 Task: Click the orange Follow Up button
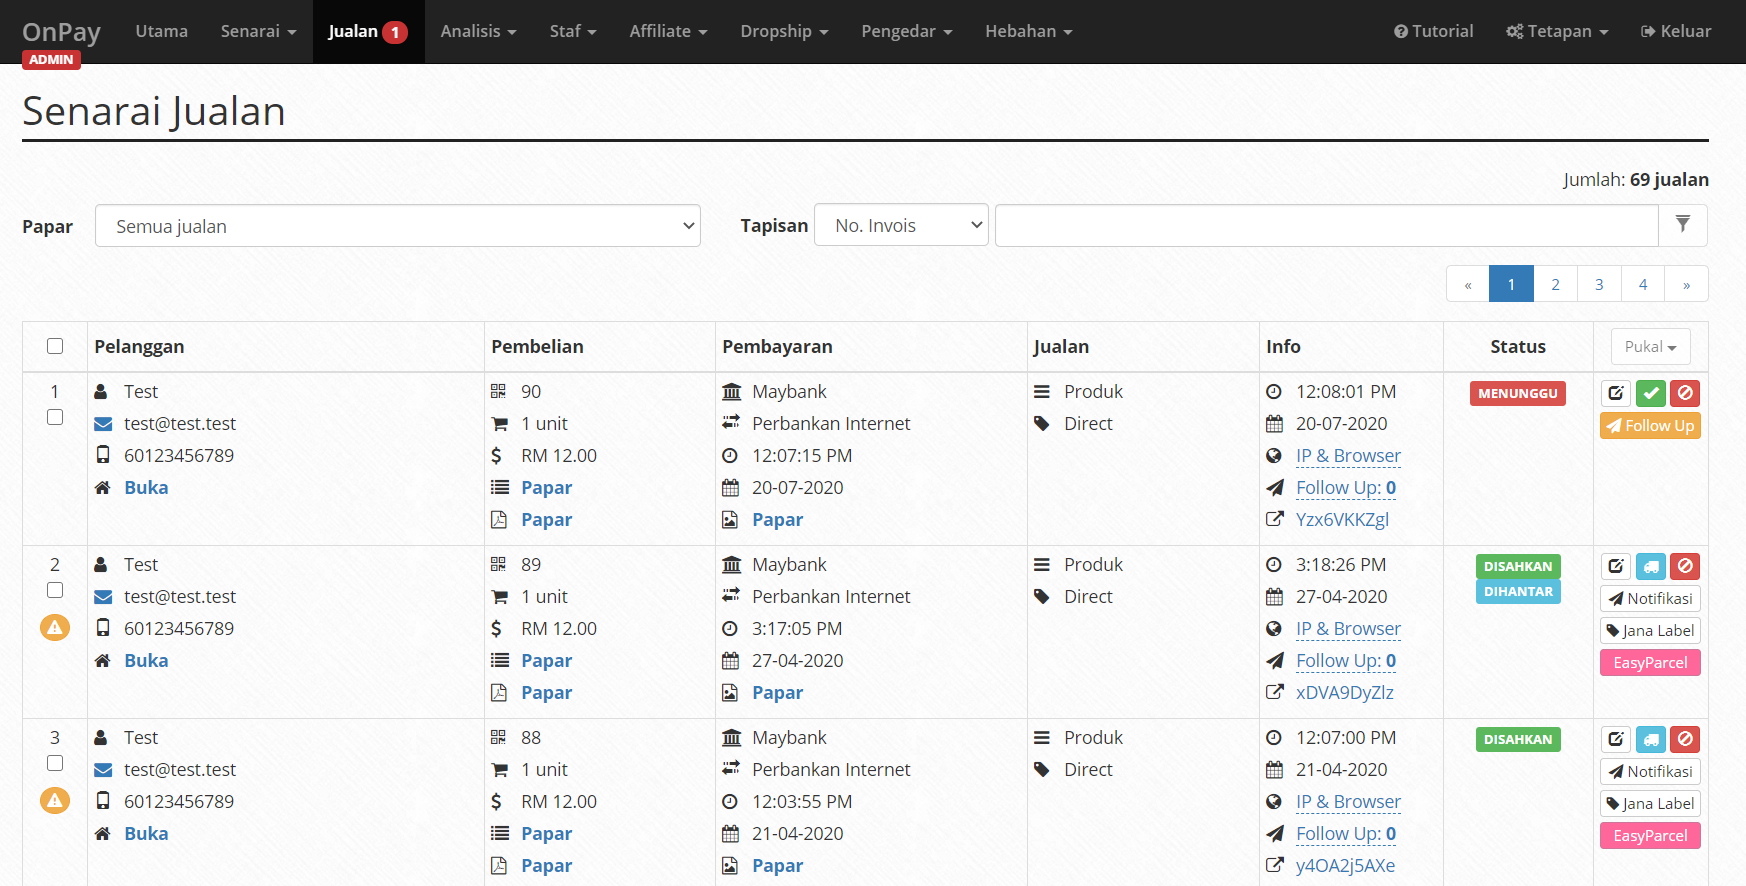1650,426
